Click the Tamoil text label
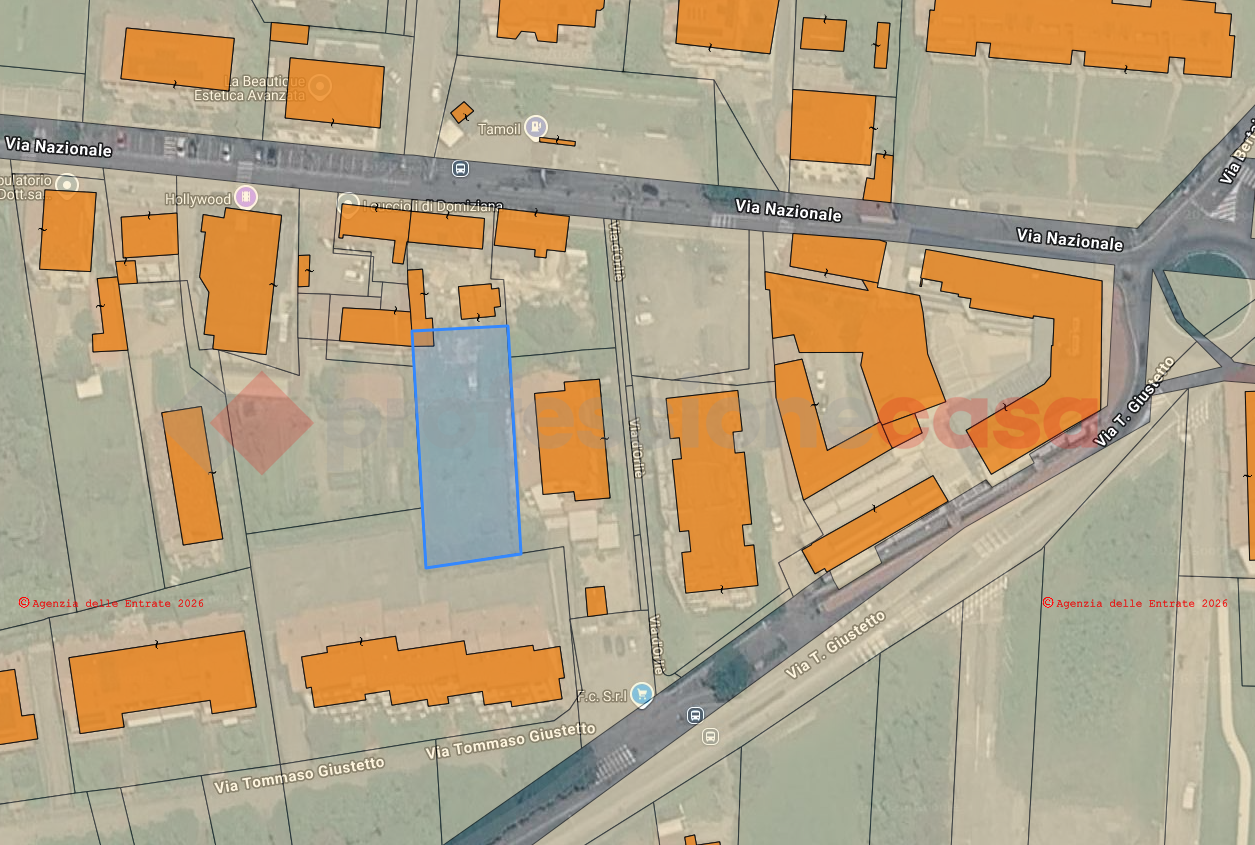Viewport: 1255px width, 845px height. pos(499,130)
